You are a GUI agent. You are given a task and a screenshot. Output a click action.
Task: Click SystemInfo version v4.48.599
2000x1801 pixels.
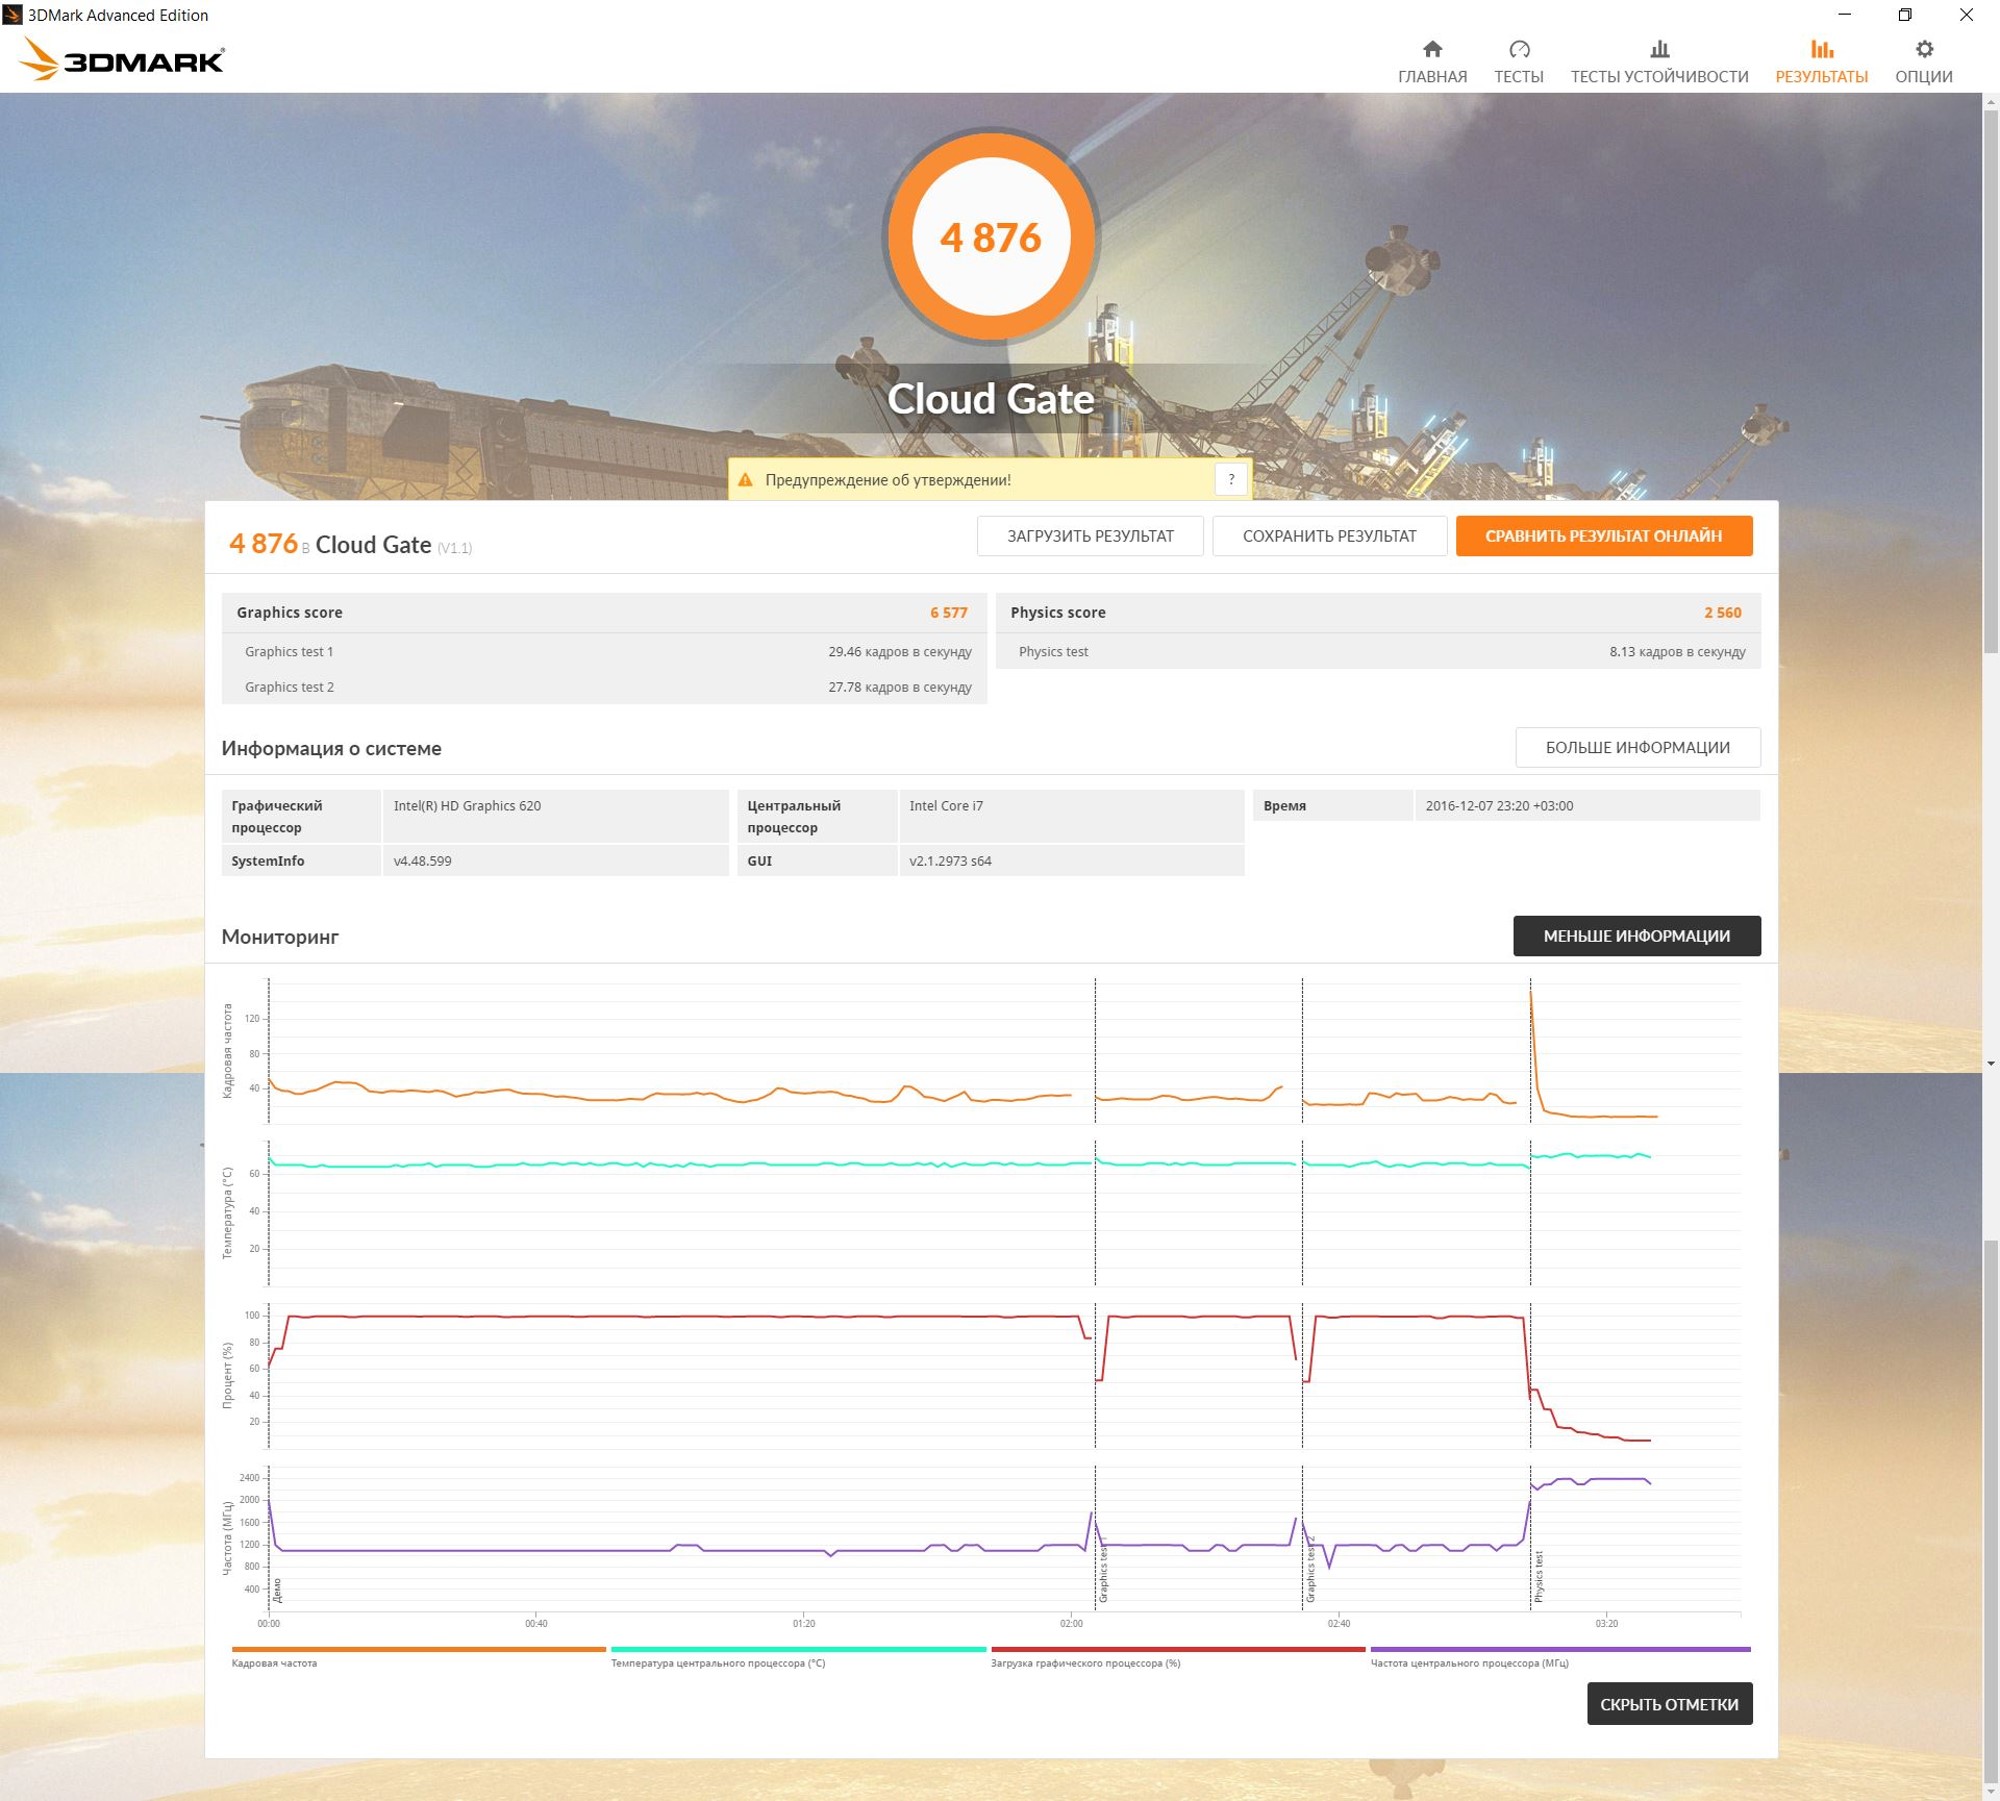422,861
